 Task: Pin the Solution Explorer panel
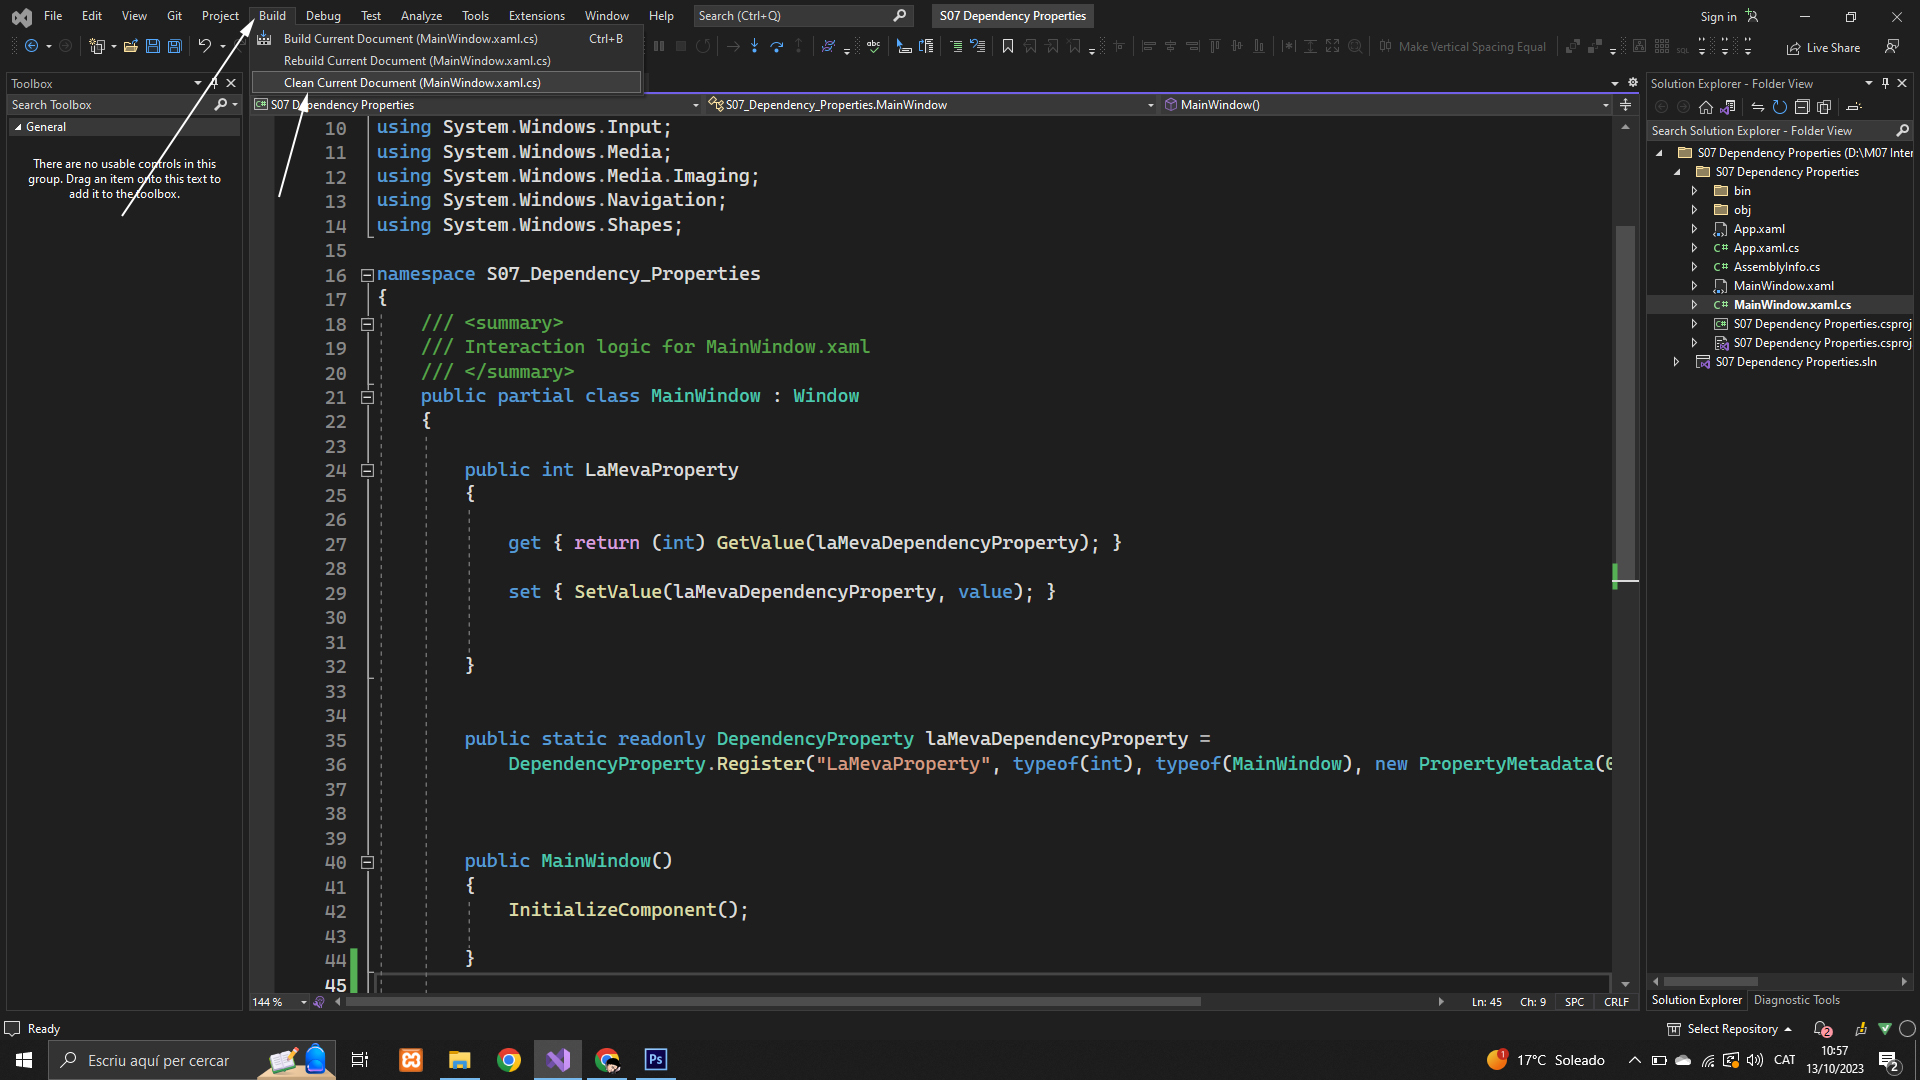coord(1885,84)
